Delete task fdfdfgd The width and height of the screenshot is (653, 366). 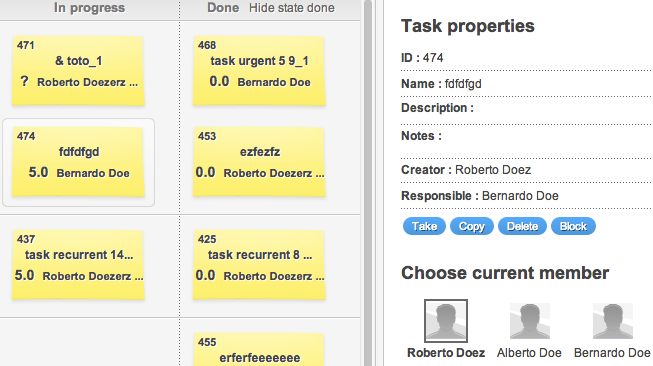click(x=522, y=226)
